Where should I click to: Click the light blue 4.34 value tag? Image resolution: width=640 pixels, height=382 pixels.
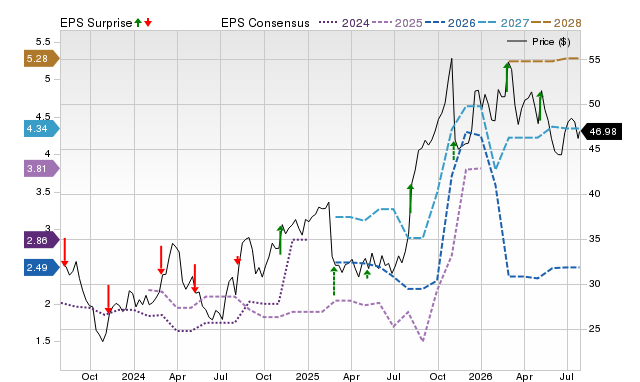point(42,129)
